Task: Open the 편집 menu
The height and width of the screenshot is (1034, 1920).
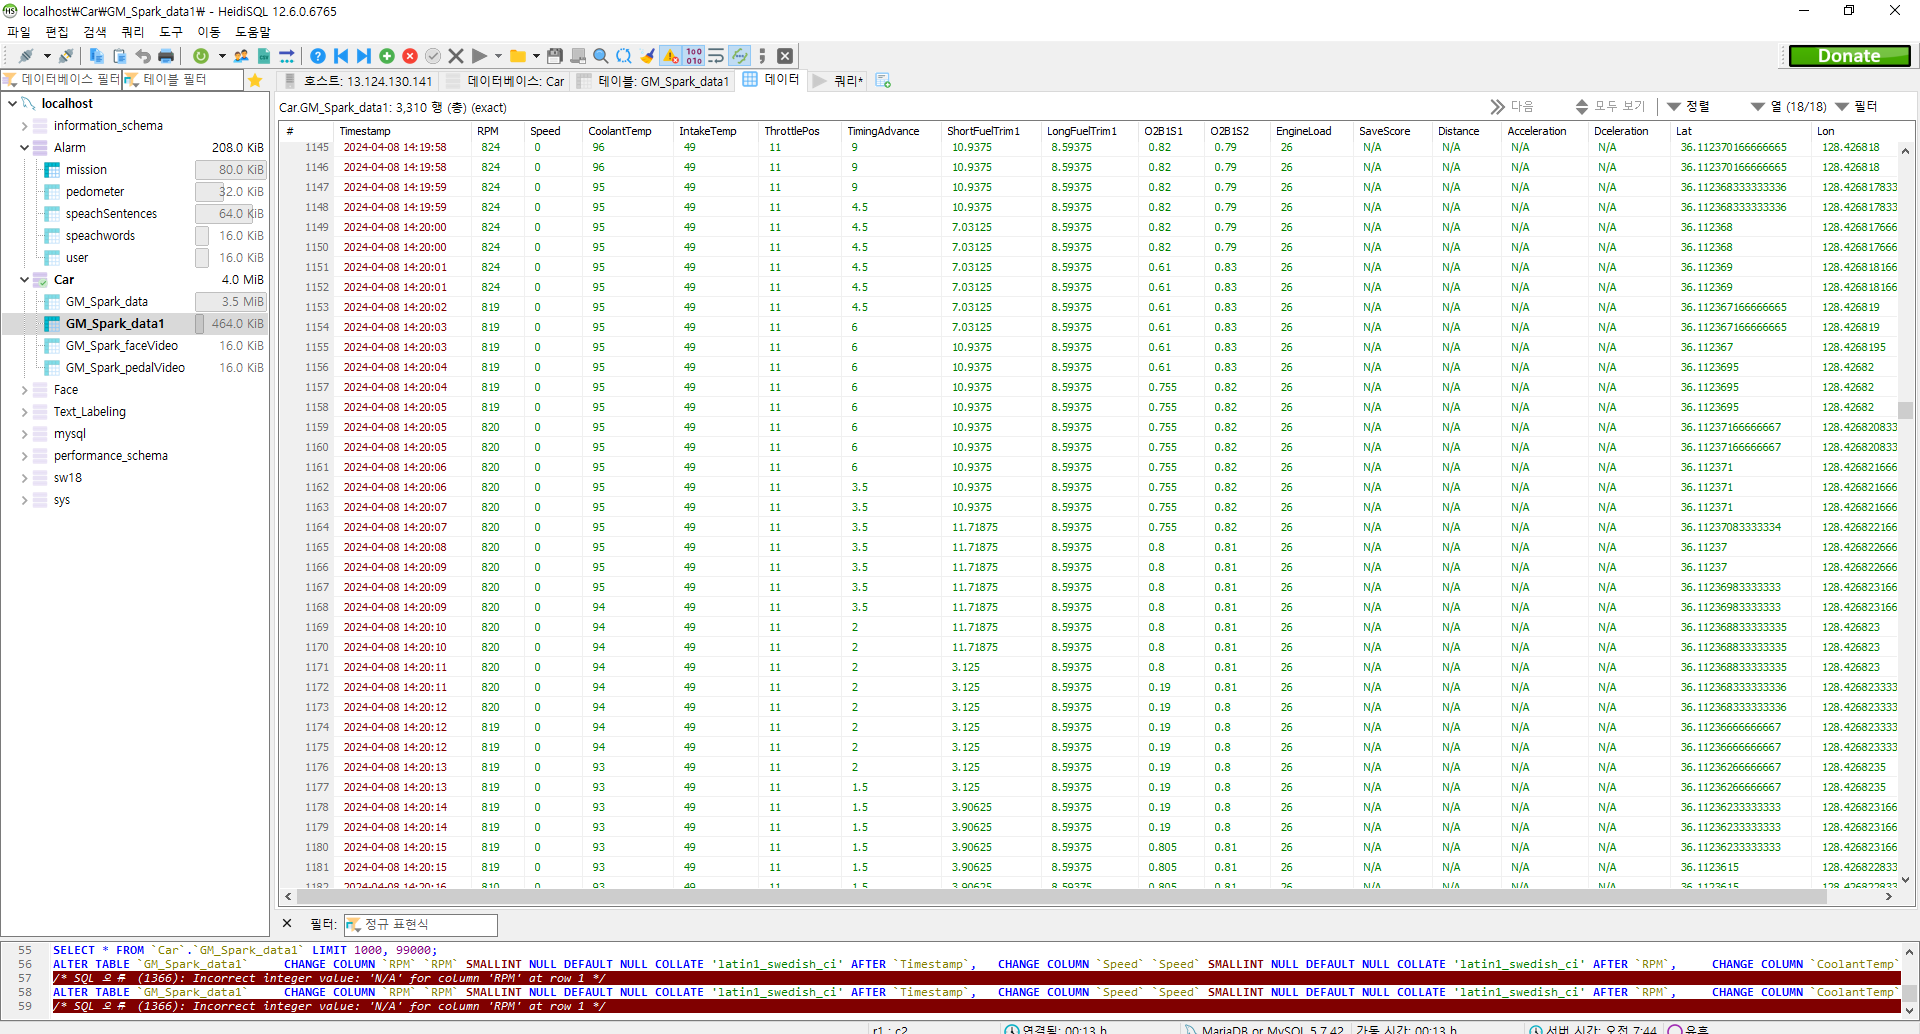Action: (x=57, y=32)
